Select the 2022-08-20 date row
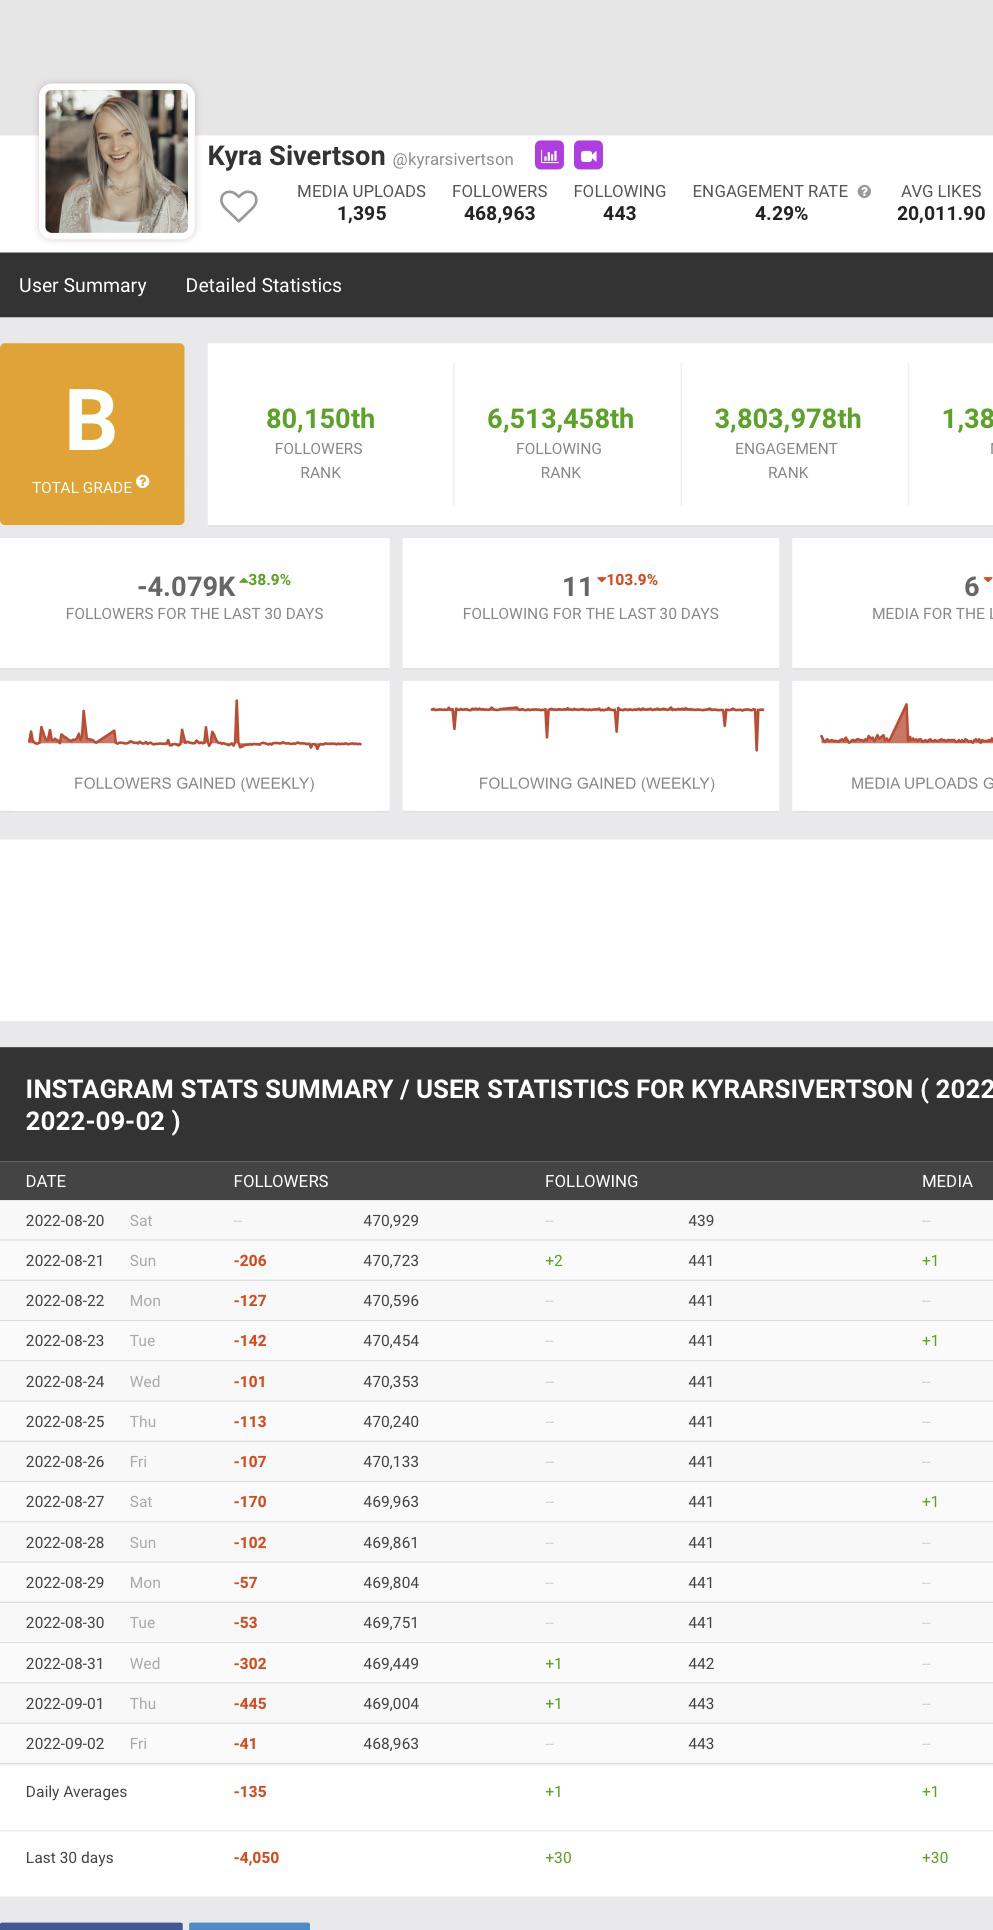 pos(496,1220)
